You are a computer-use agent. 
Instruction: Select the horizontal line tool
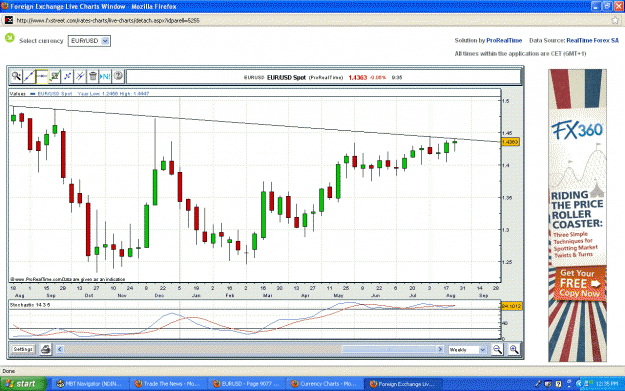pyautogui.click(x=42, y=76)
